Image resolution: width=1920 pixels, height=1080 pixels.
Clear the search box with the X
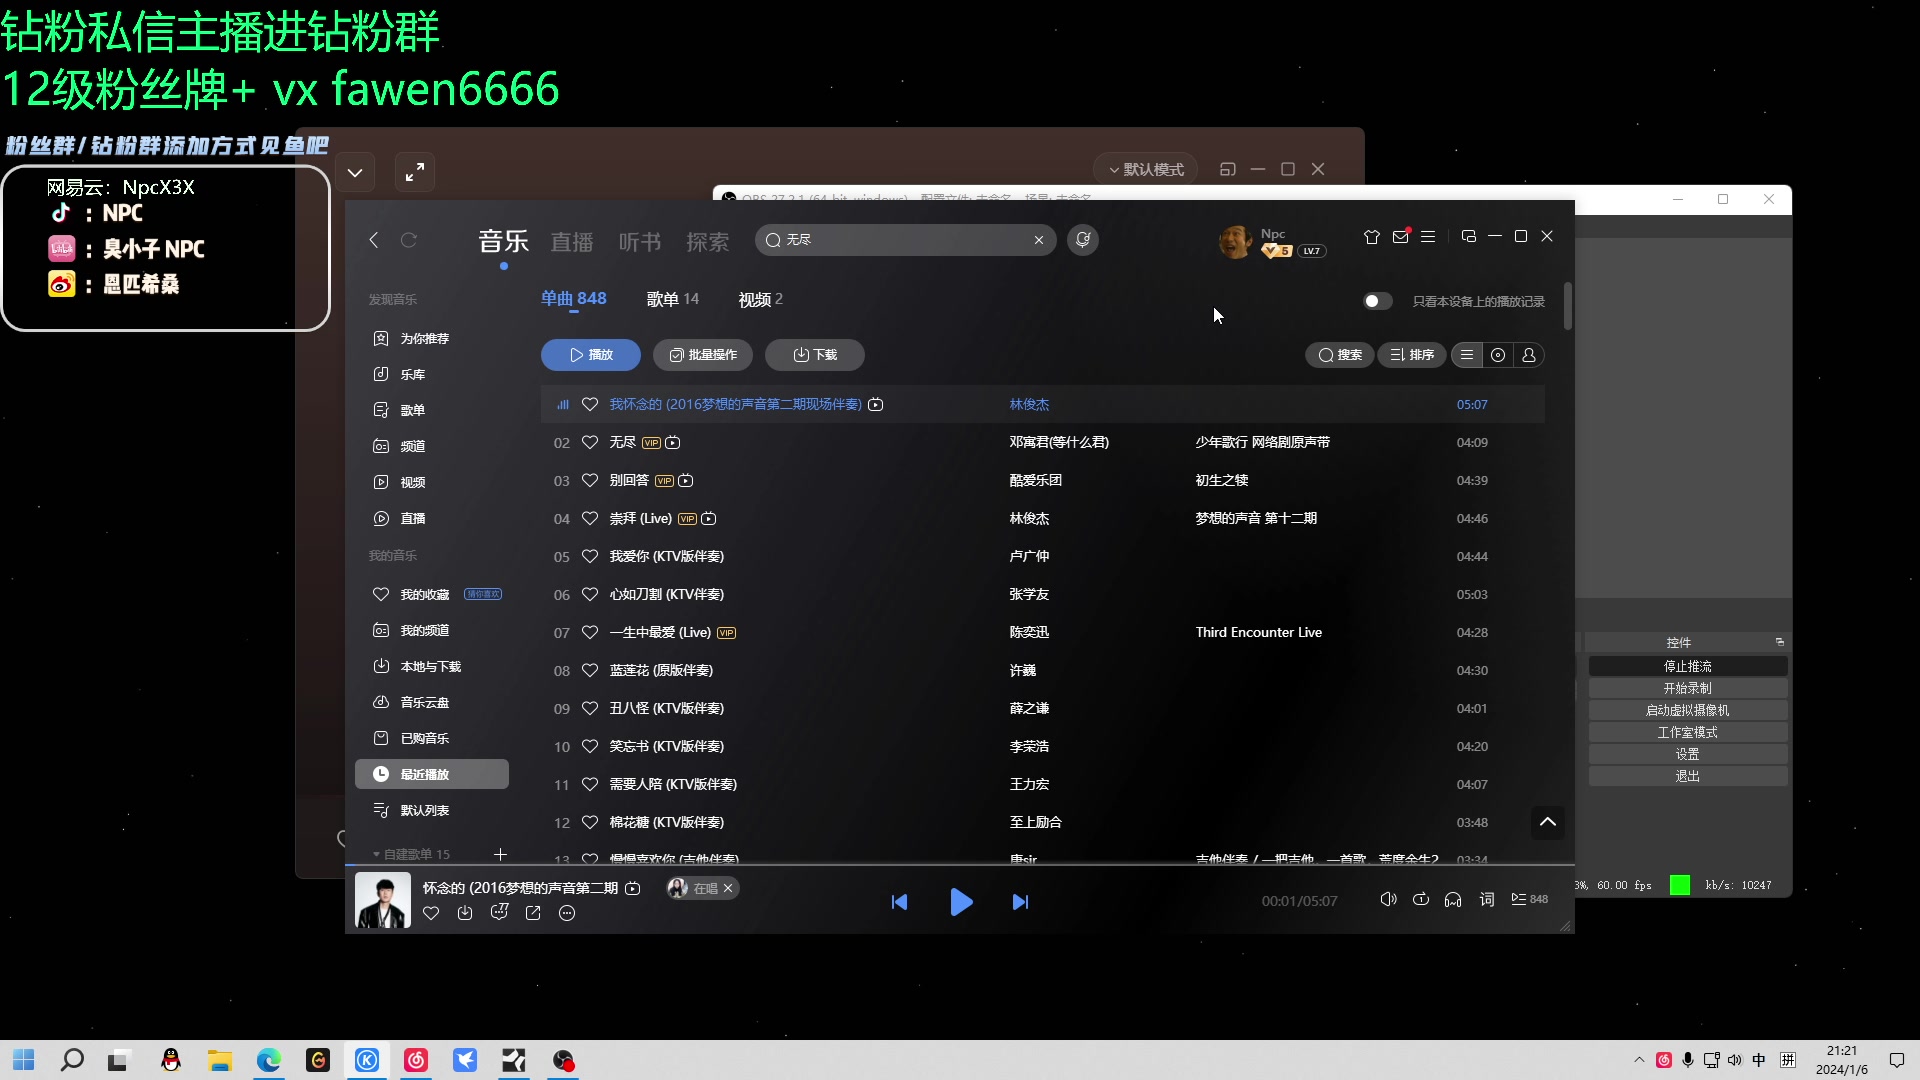pos(1039,240)
